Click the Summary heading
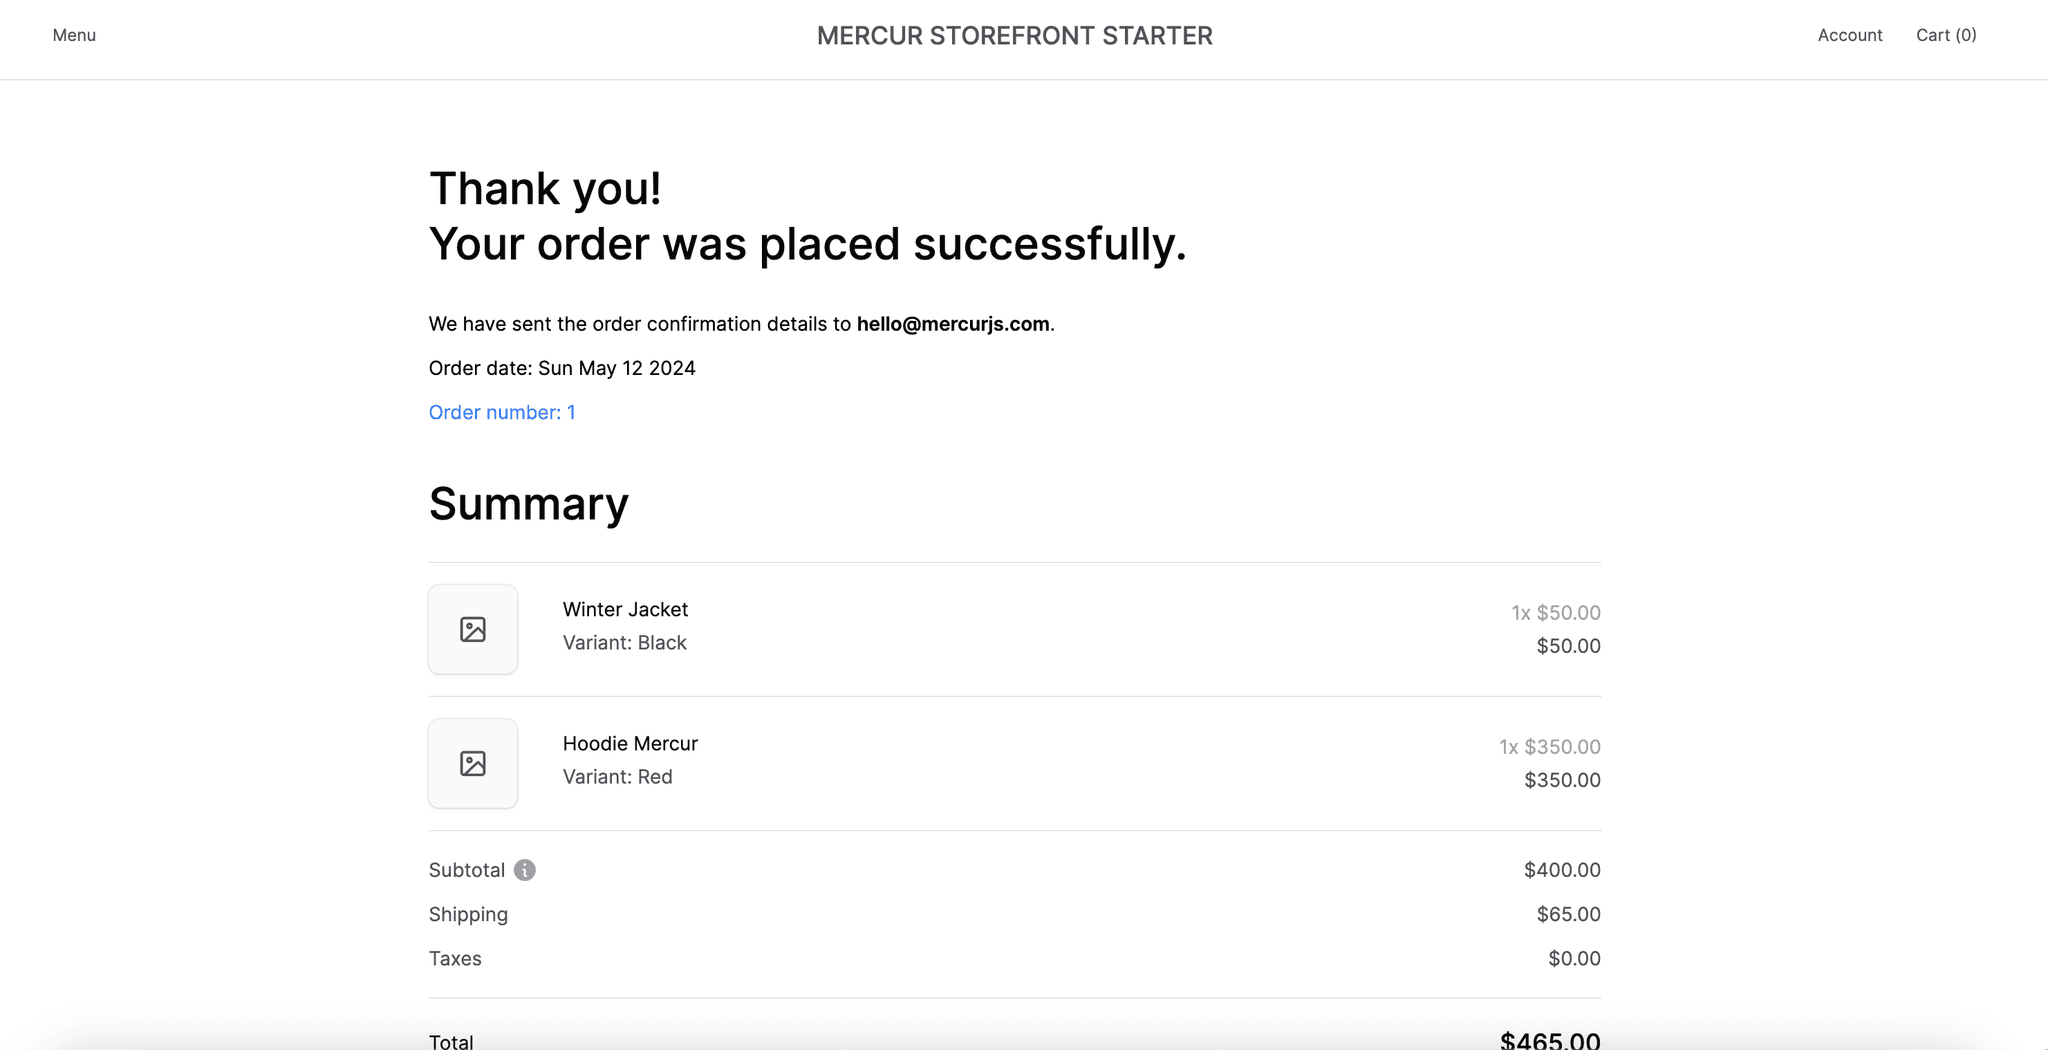This screenshot has width=2048, height=1050. [528, 504]
